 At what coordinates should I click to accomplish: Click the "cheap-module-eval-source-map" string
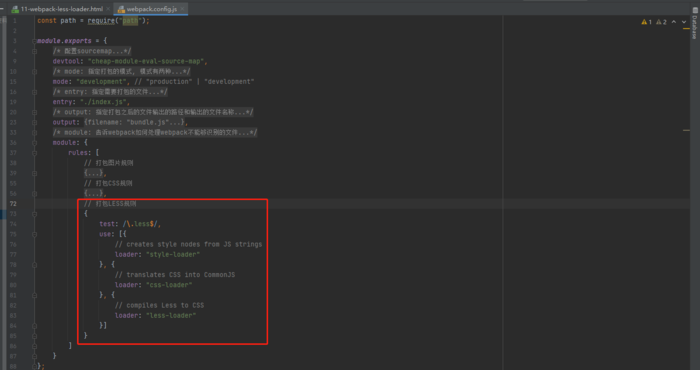click(x=146, y=62)
